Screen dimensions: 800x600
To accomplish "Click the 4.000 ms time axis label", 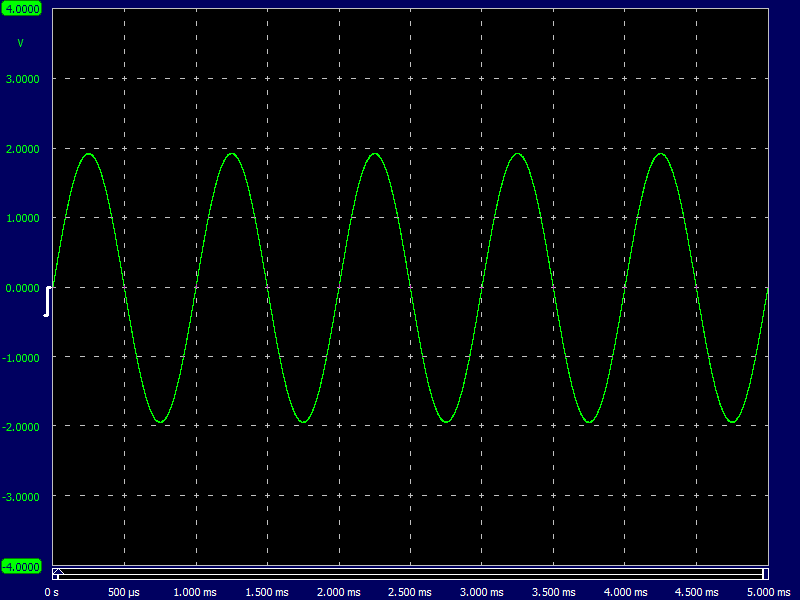I will (x=626, y=592).
